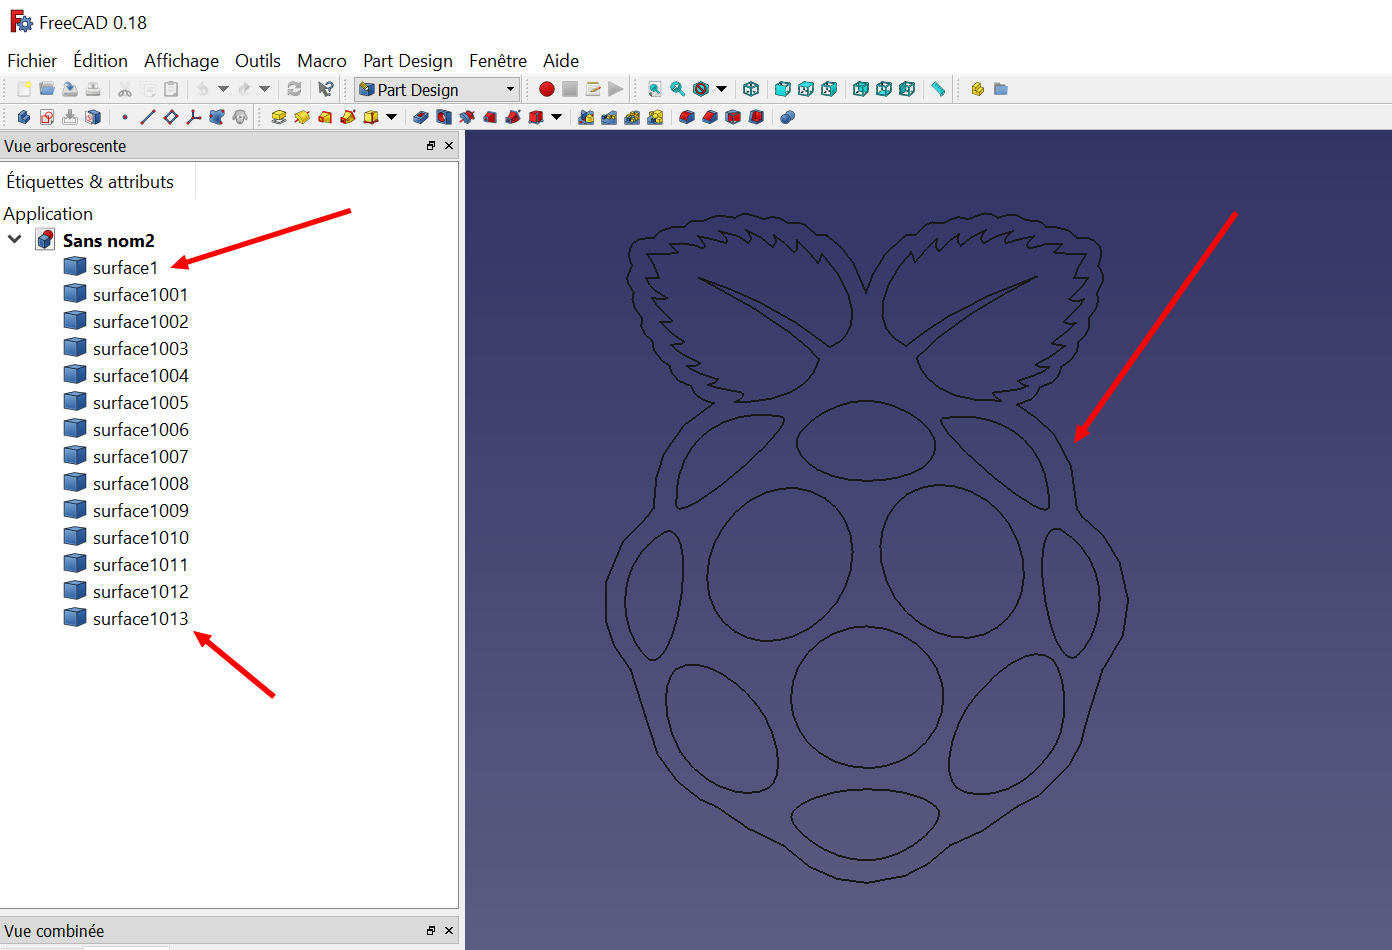Select the Measure distance ruler tool
This screenshot has width=1392, height=950.
point(938,89)
